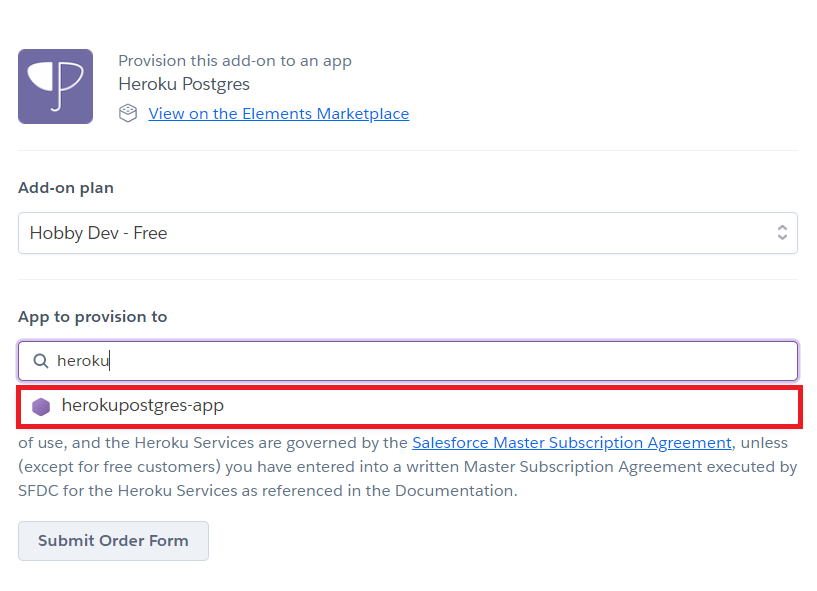Click the Provision this add-on heading text
The width and height of the screenshot is (817, 591).
click(x=235, y=61)
